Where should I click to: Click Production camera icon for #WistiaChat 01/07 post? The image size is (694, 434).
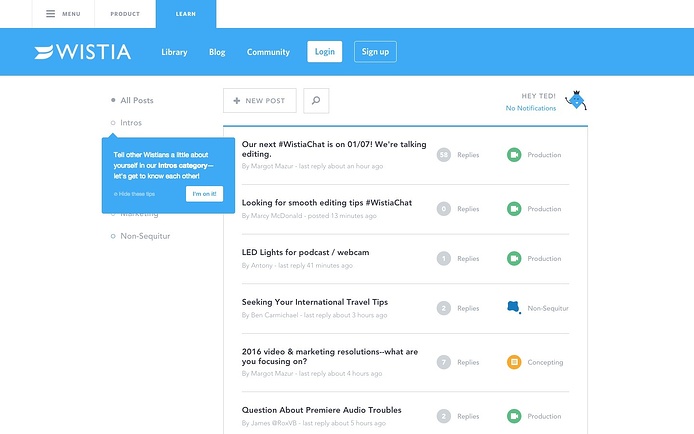click(514, 155)
